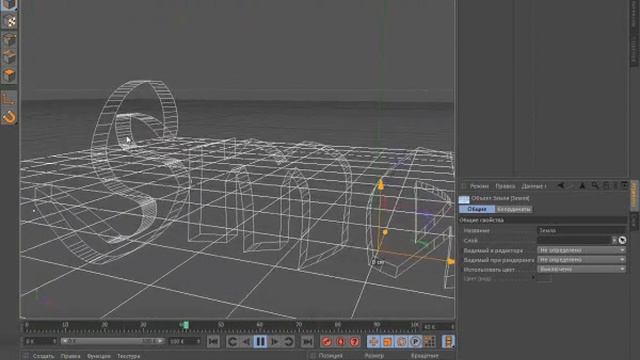Click the orange size handle at floor edge
This screenshot has width=640, height=360.
pos(450,262)
